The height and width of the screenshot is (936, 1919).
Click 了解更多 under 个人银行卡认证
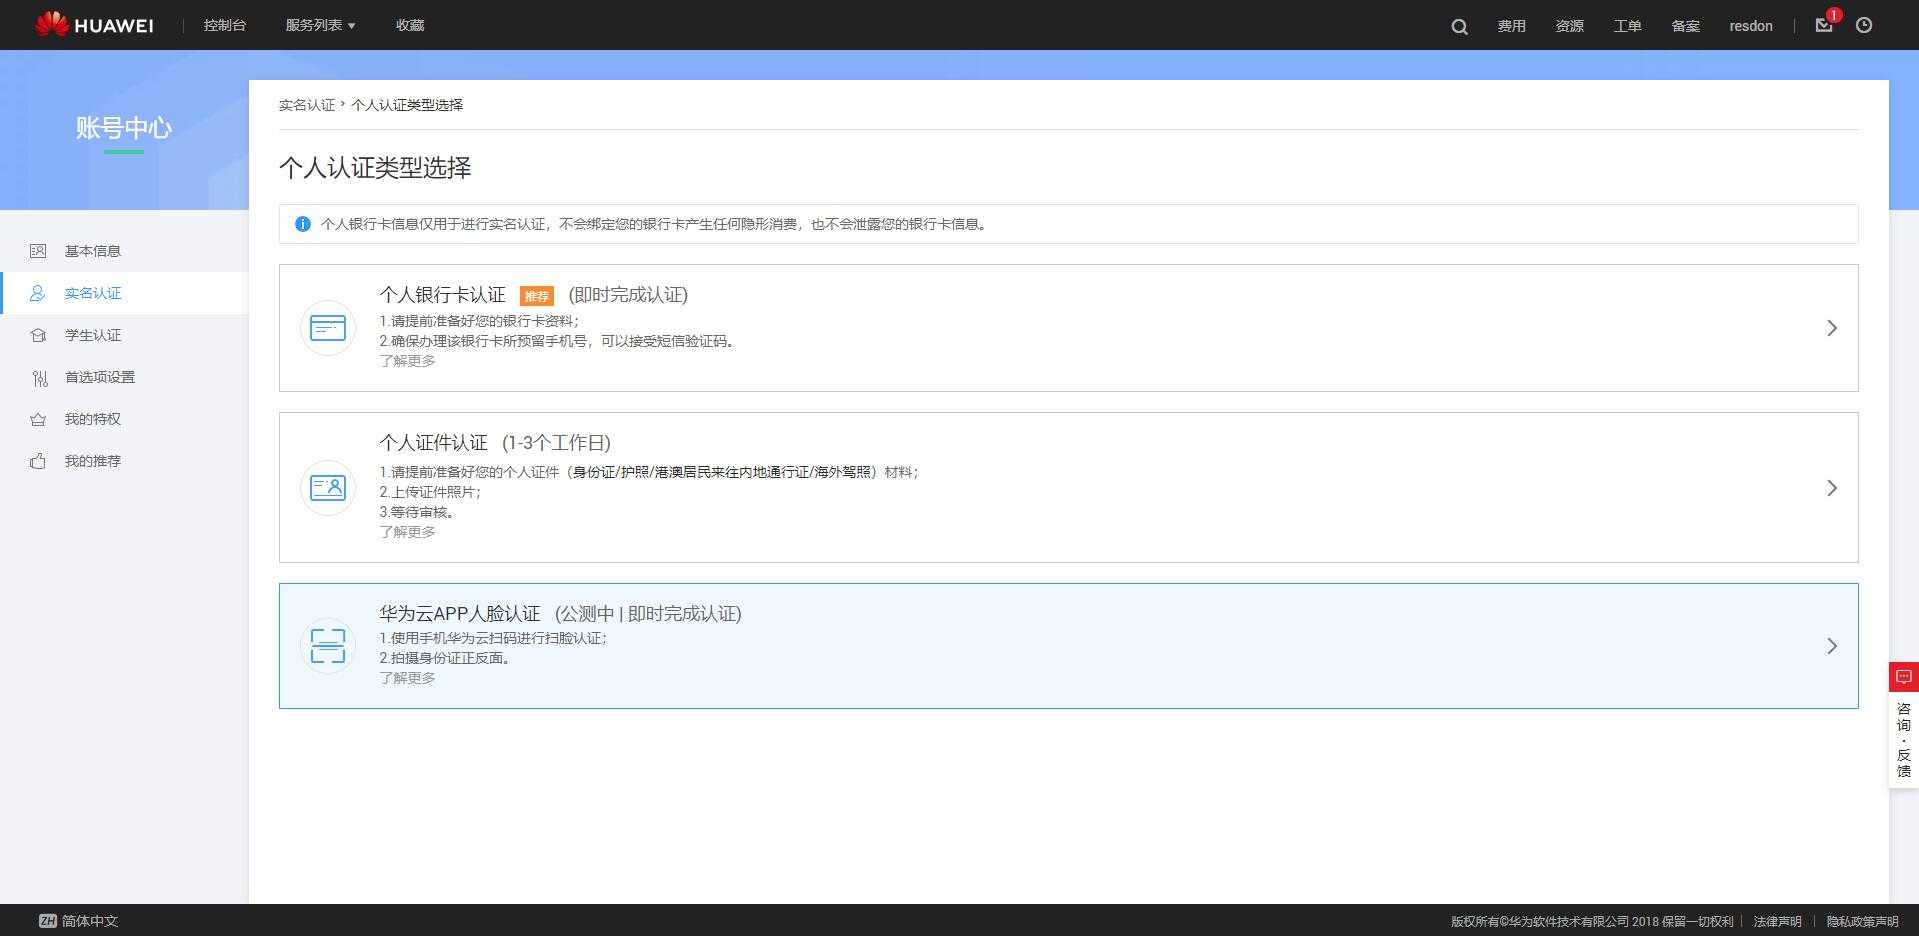(407, 360)
